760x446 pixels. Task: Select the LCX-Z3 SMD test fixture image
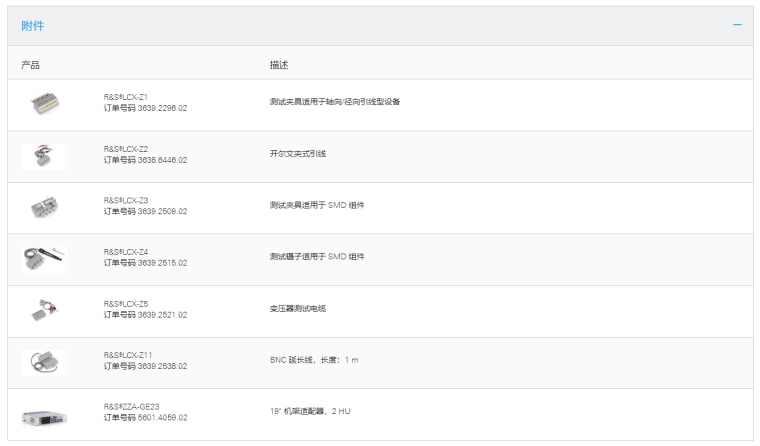pos(44,205)
